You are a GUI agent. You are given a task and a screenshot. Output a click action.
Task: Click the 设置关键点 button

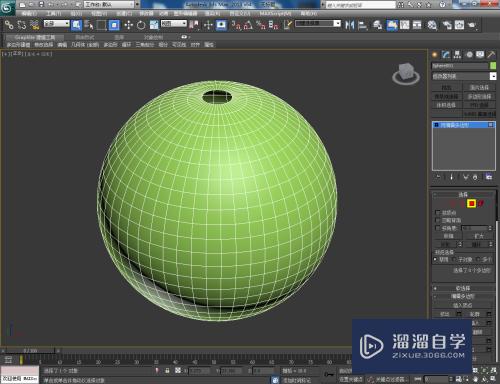pos(351,380)
